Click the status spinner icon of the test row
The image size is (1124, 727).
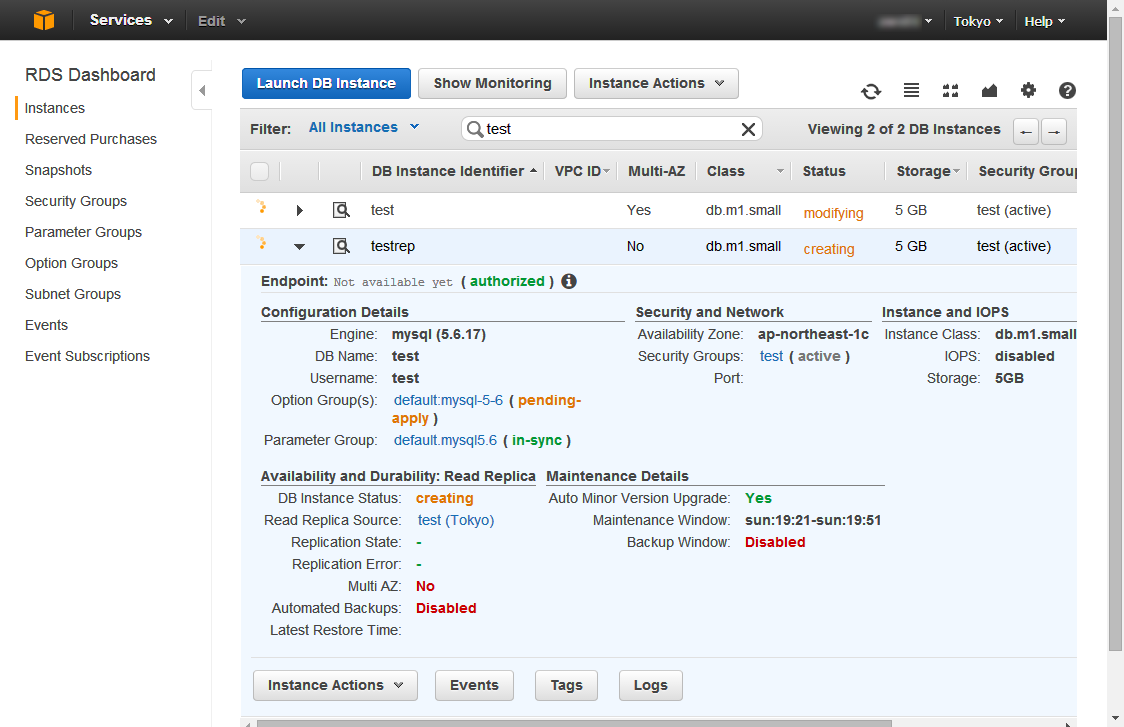(262, 207)
